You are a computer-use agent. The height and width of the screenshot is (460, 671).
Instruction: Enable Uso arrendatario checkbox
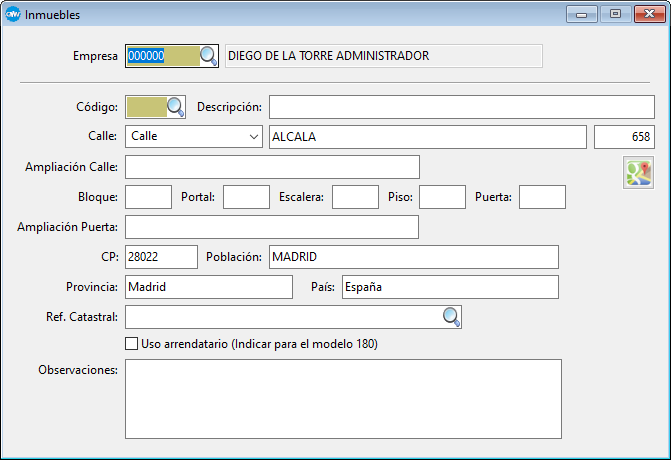pyautogui.click(x=132, y=343)
